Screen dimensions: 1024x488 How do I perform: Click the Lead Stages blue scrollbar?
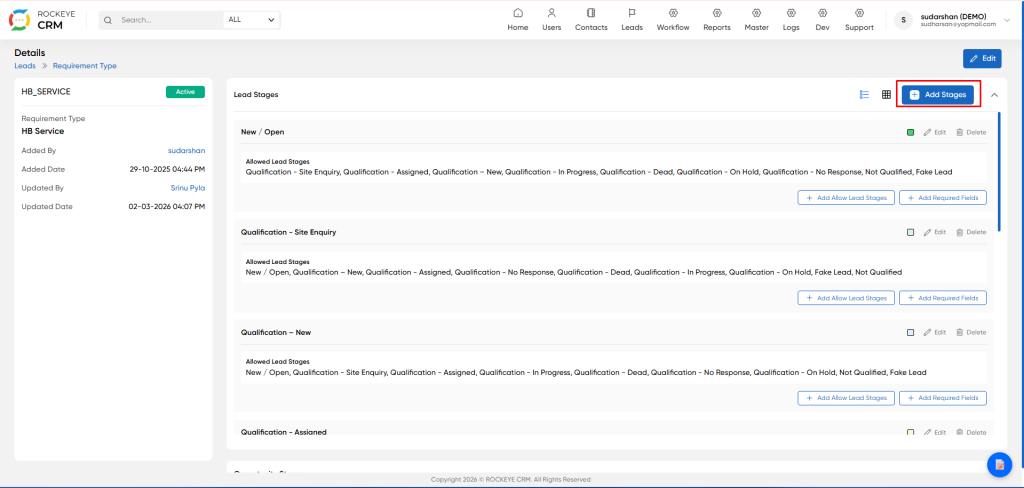(x=999, y=172)
